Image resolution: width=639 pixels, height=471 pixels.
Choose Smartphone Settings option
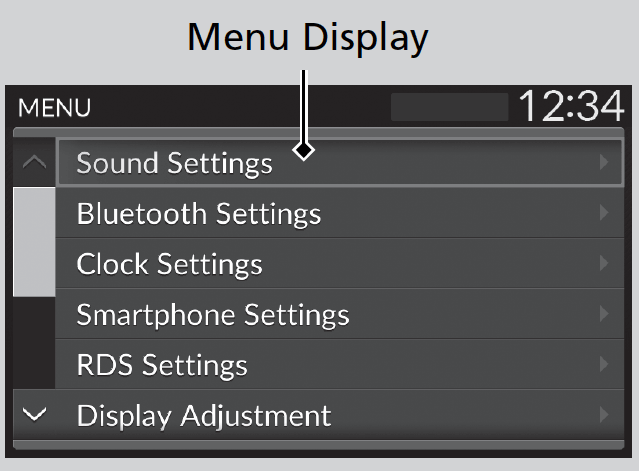213,315
